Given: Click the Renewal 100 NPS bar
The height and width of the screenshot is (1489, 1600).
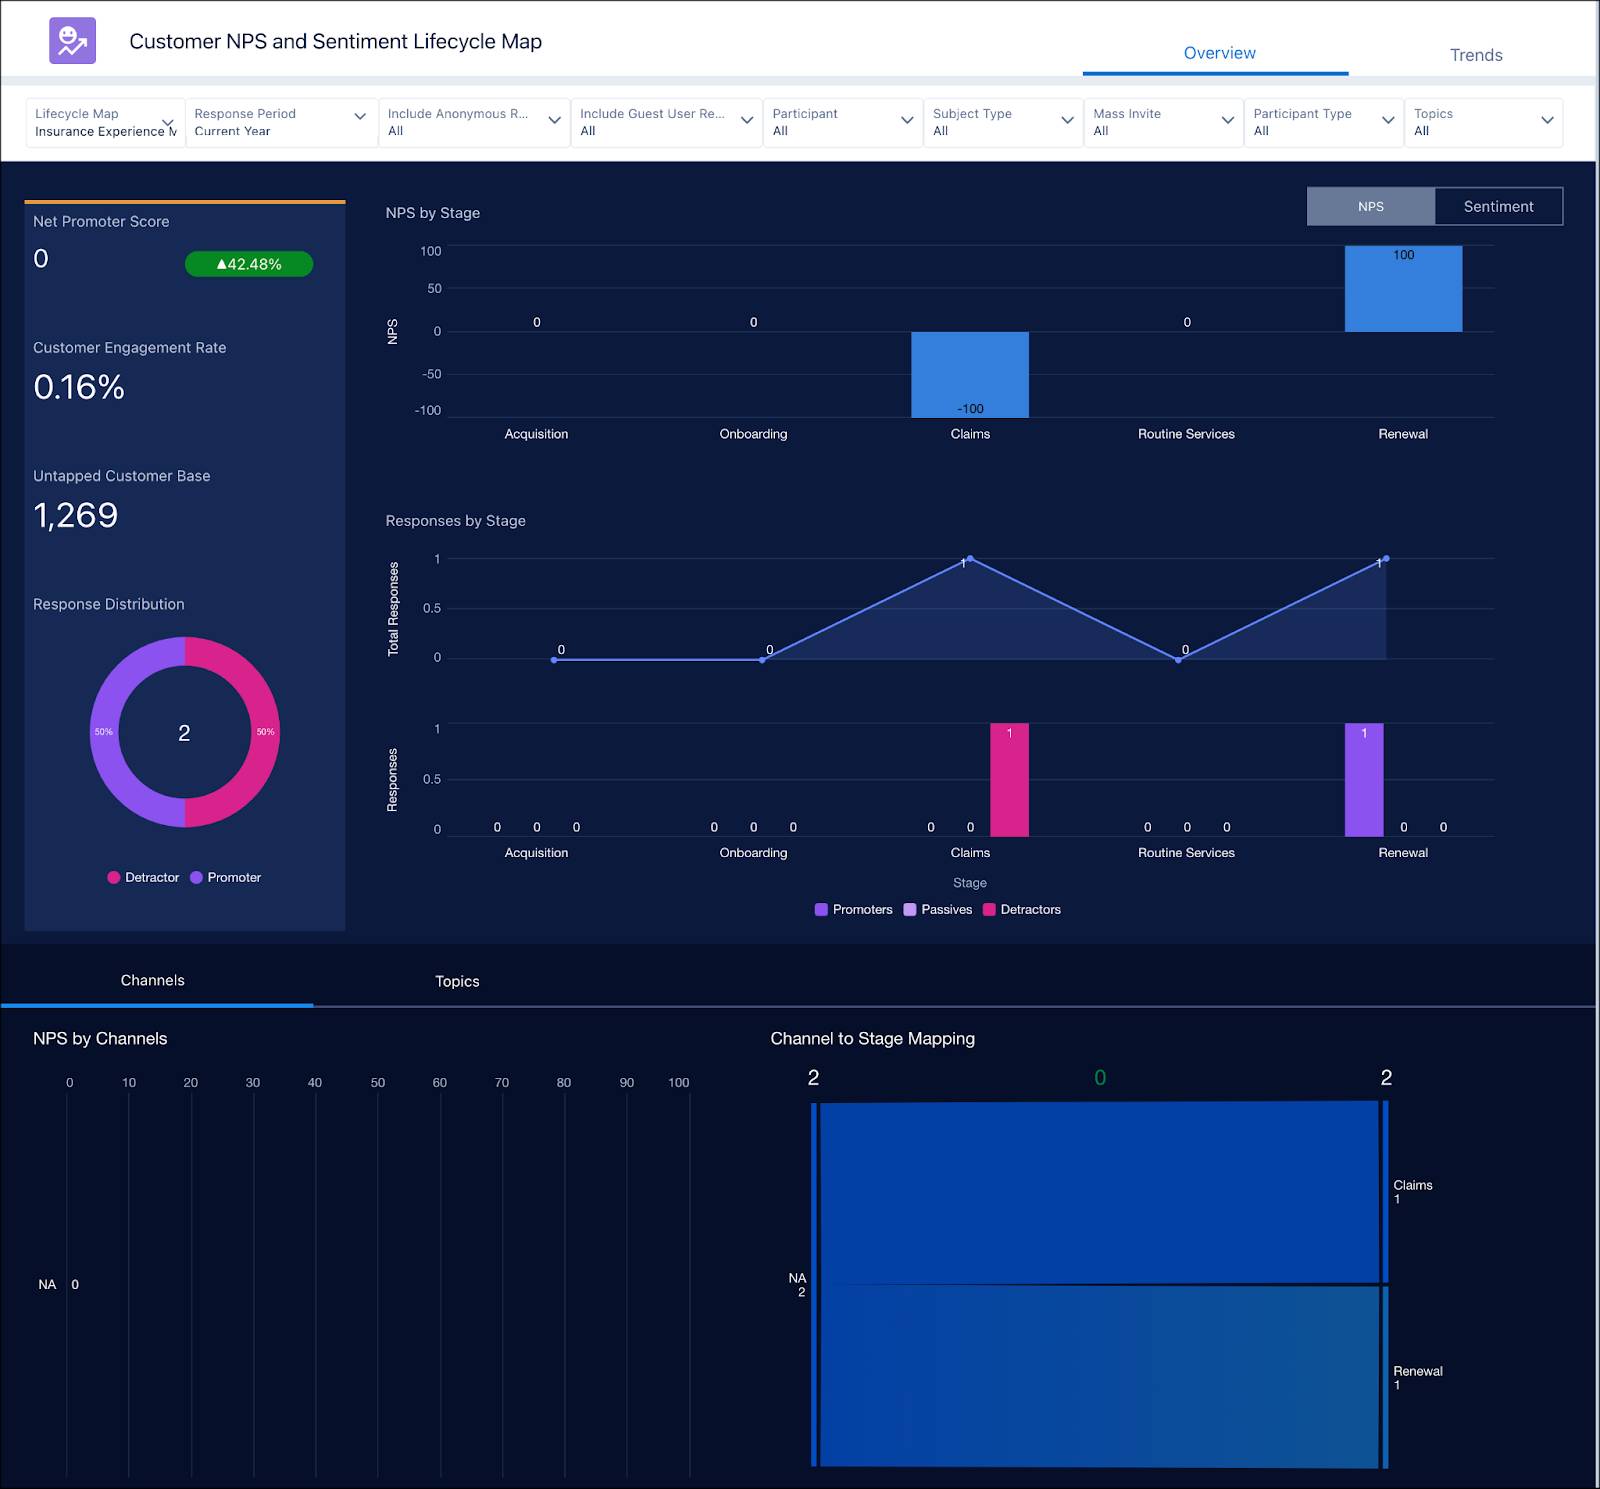Looking at the screenshot, I should coord(1403,289).
